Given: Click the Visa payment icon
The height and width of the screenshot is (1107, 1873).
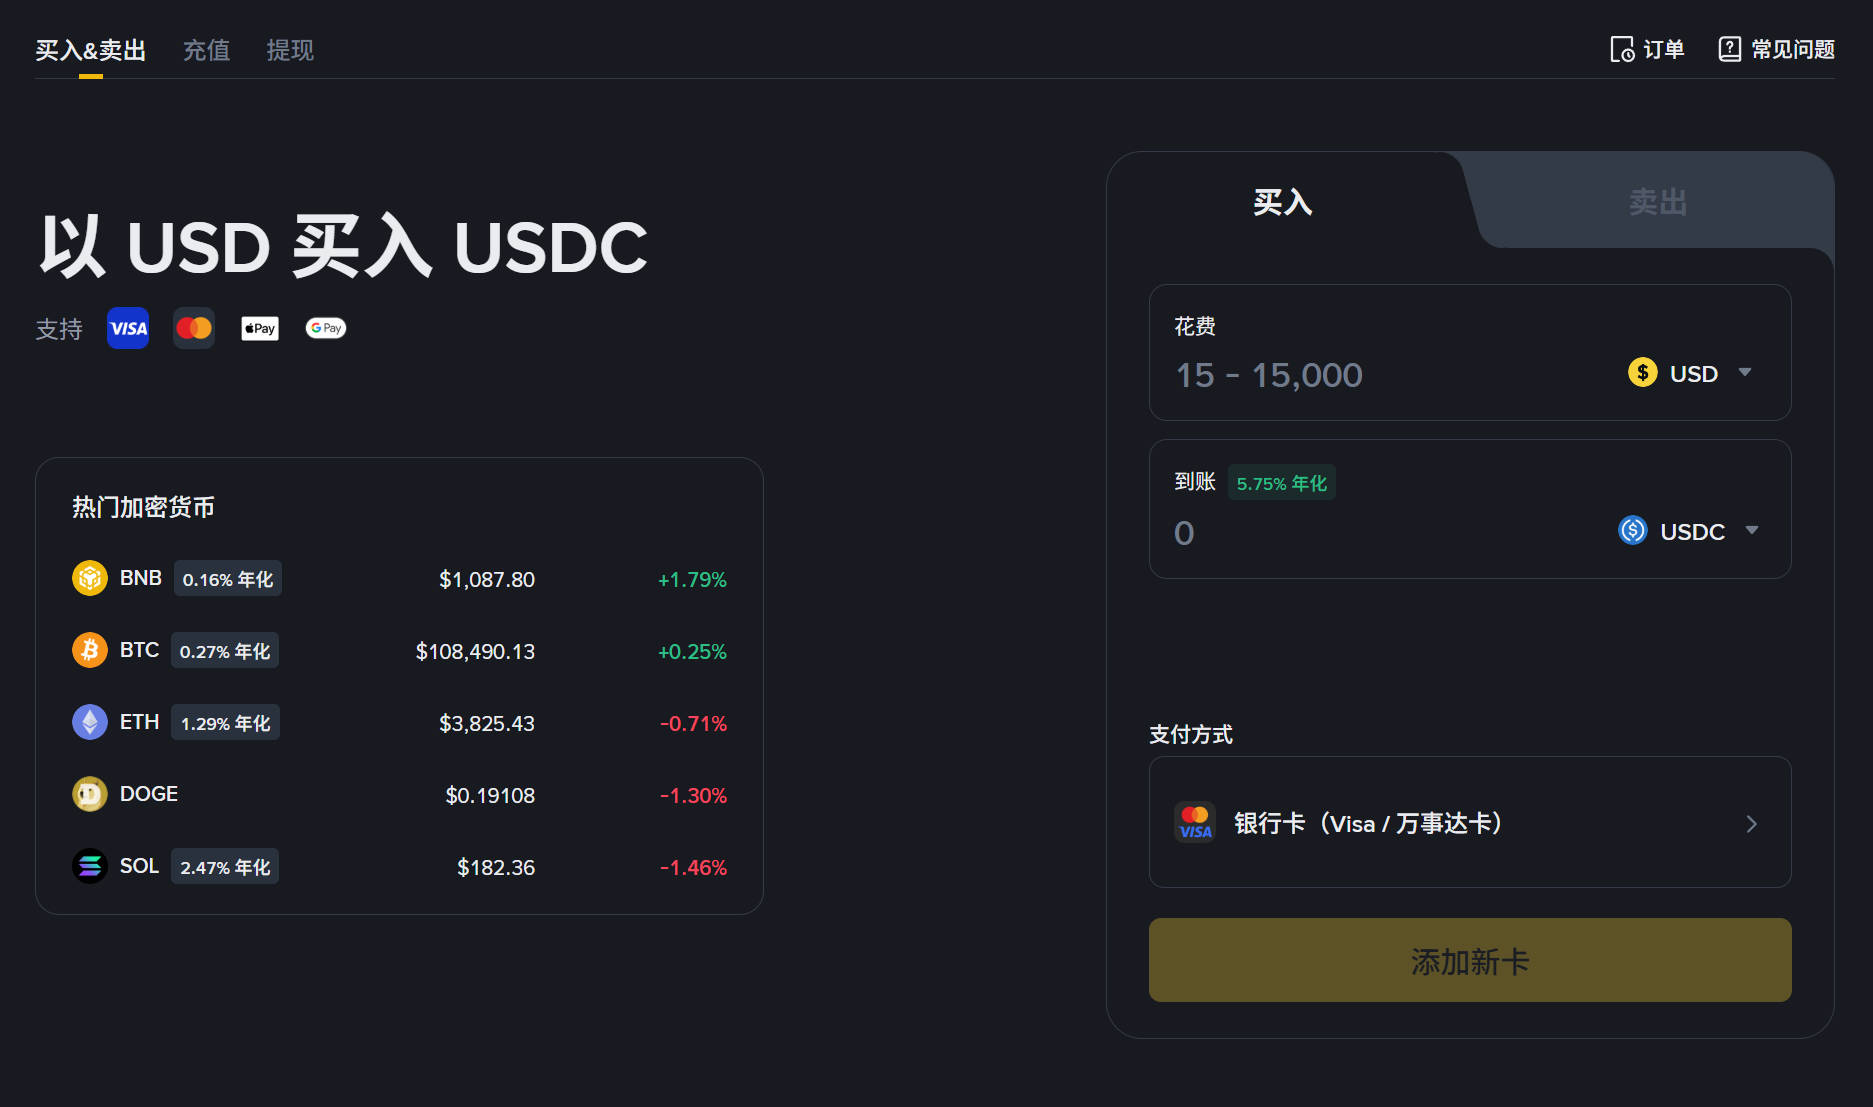Looking at the screenshot, I should pyautogui.click(x=127, y=328).
